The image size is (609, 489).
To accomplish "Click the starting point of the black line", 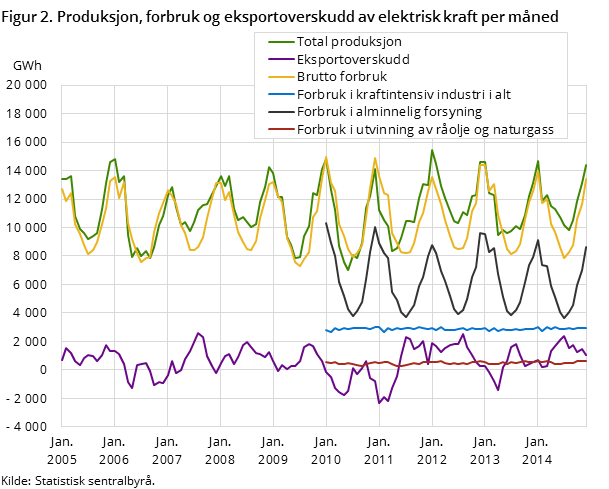I will pyautogui.click(x=327, y=223).
